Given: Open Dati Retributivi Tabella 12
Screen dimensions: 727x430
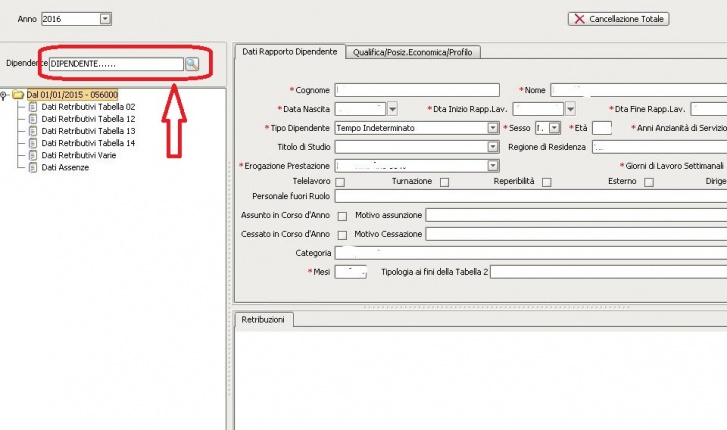Looking at the screenshot, I should click(x=88, y=119).
